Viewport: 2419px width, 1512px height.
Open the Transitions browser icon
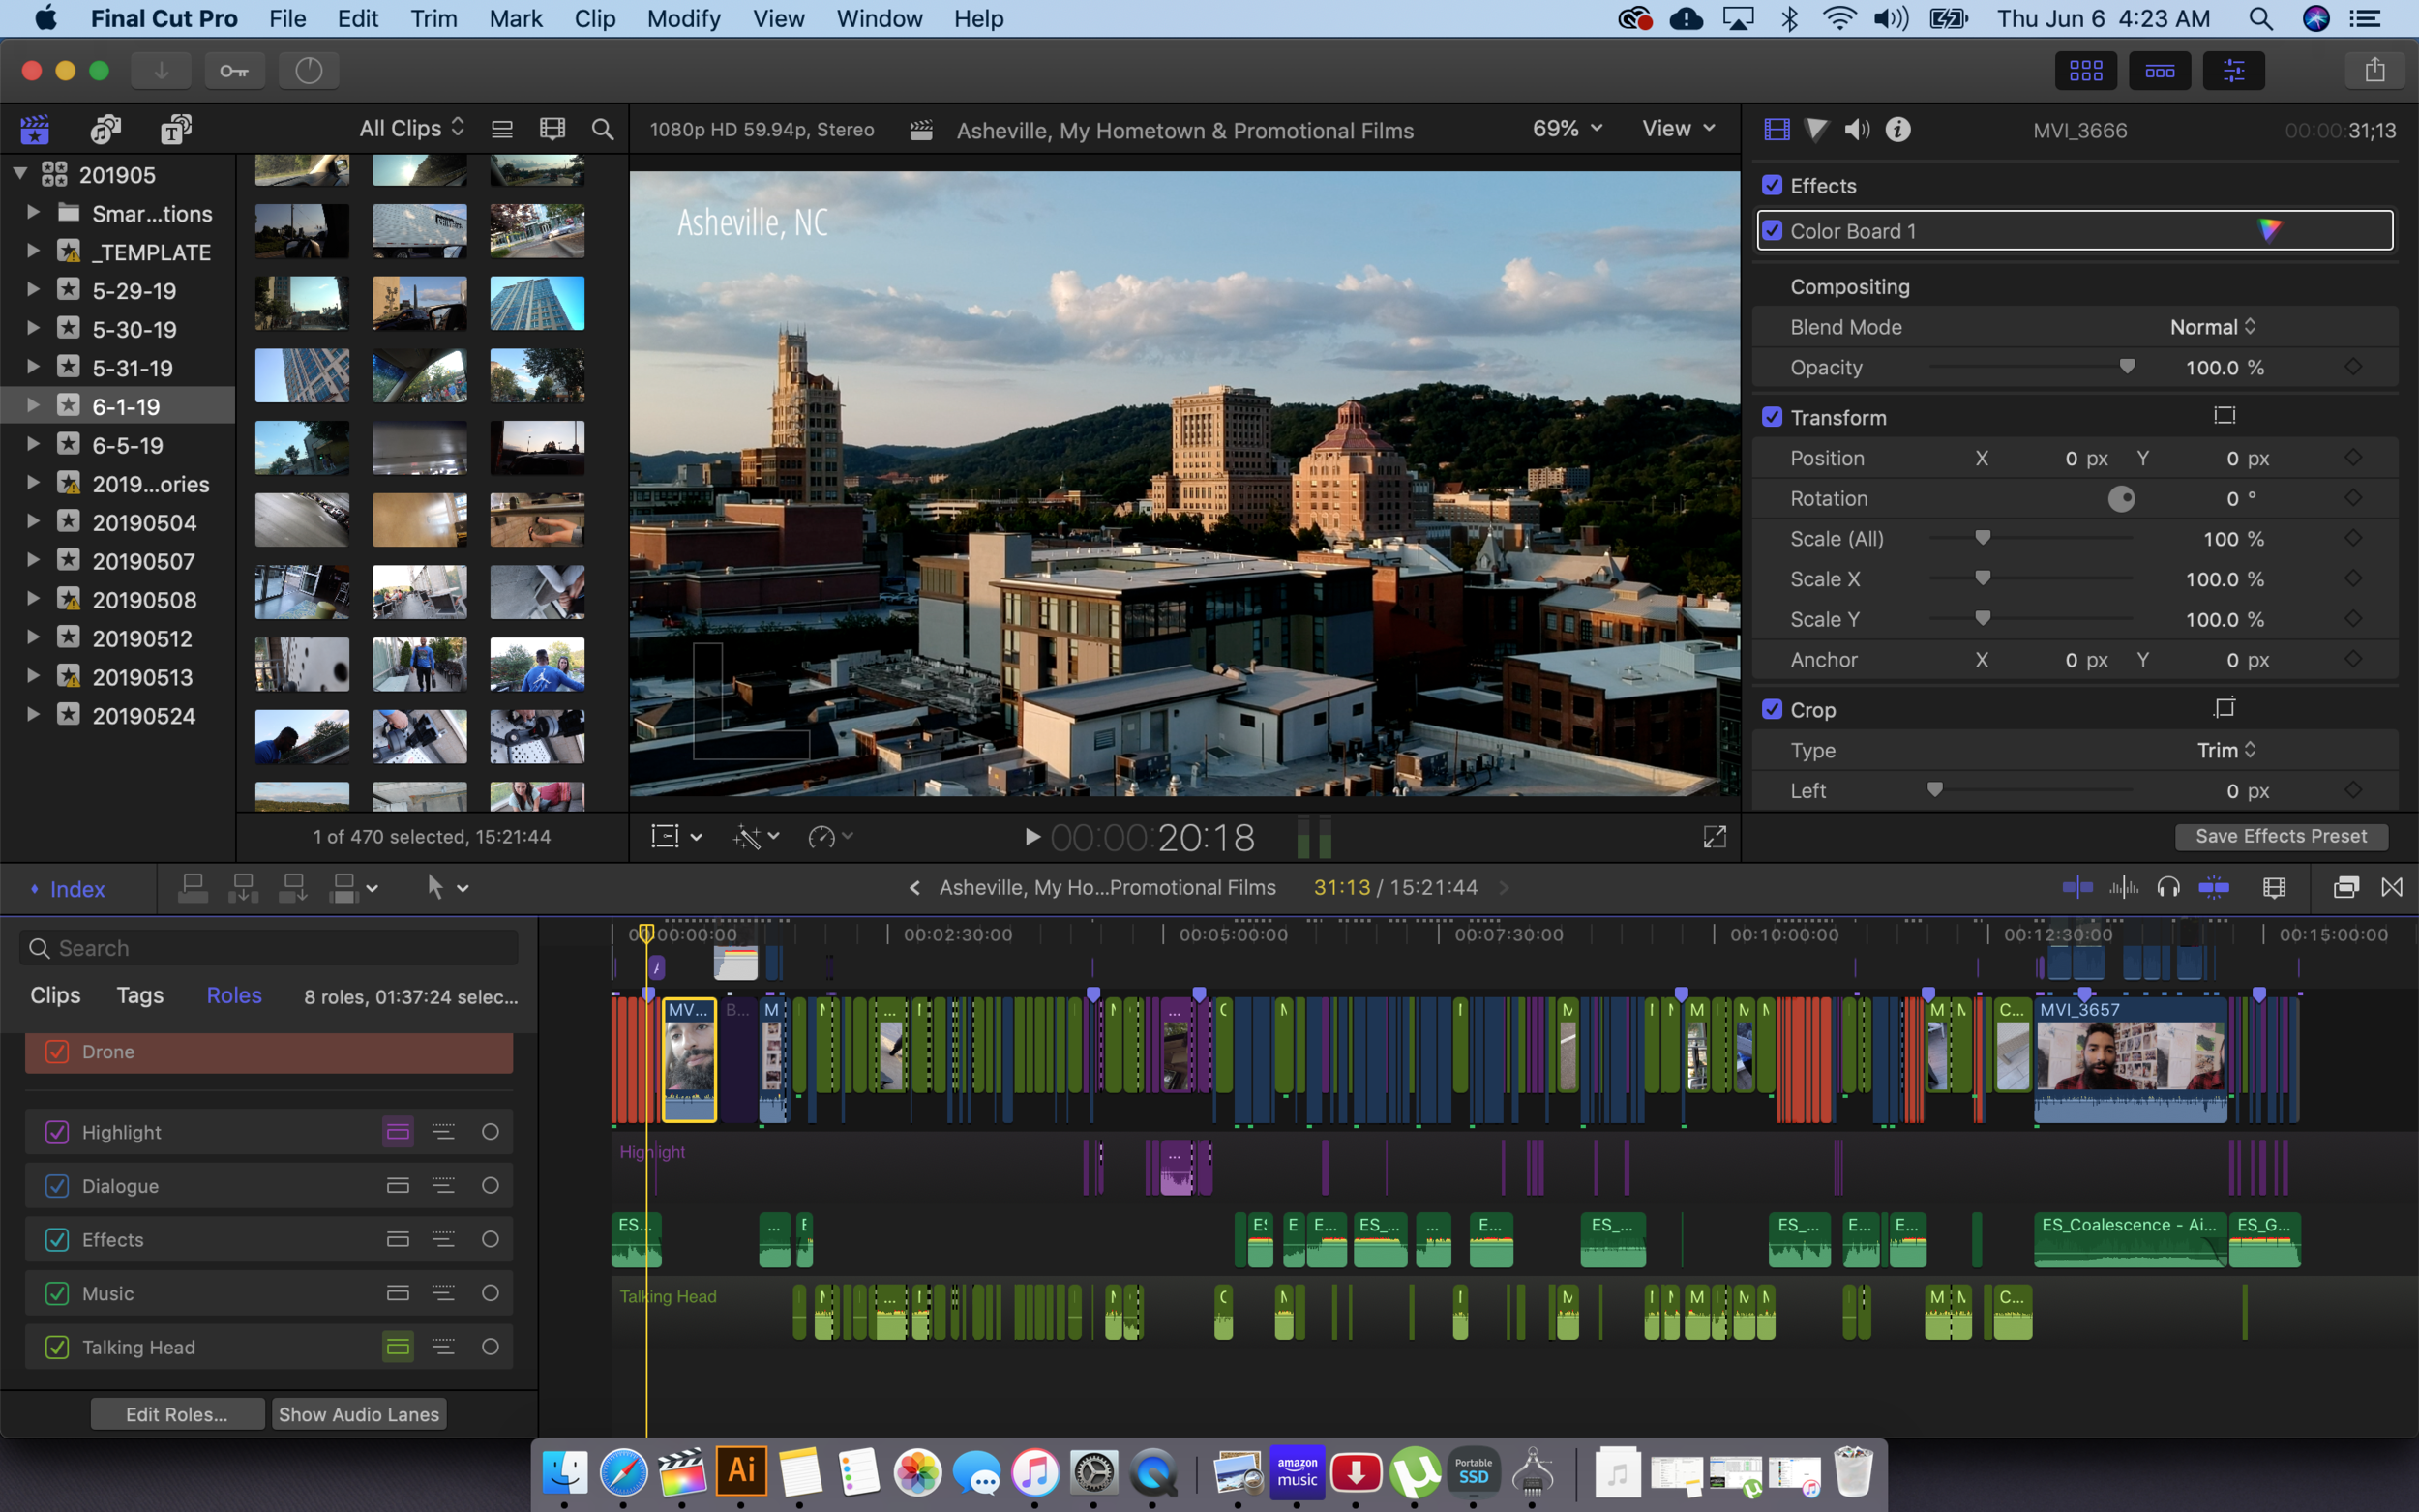2392,887
